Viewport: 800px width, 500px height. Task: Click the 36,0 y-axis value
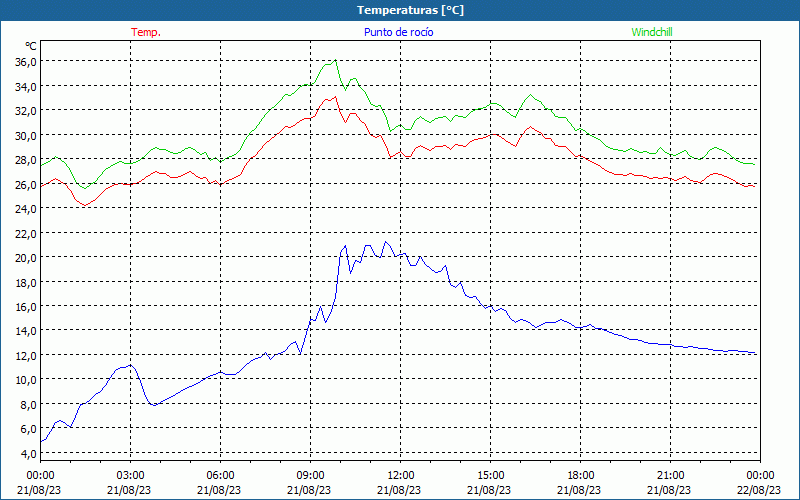coord(26,62)
